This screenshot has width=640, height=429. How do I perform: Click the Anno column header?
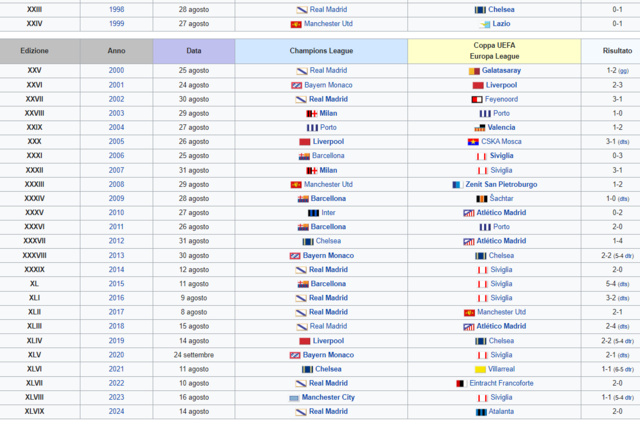(116, 51)
